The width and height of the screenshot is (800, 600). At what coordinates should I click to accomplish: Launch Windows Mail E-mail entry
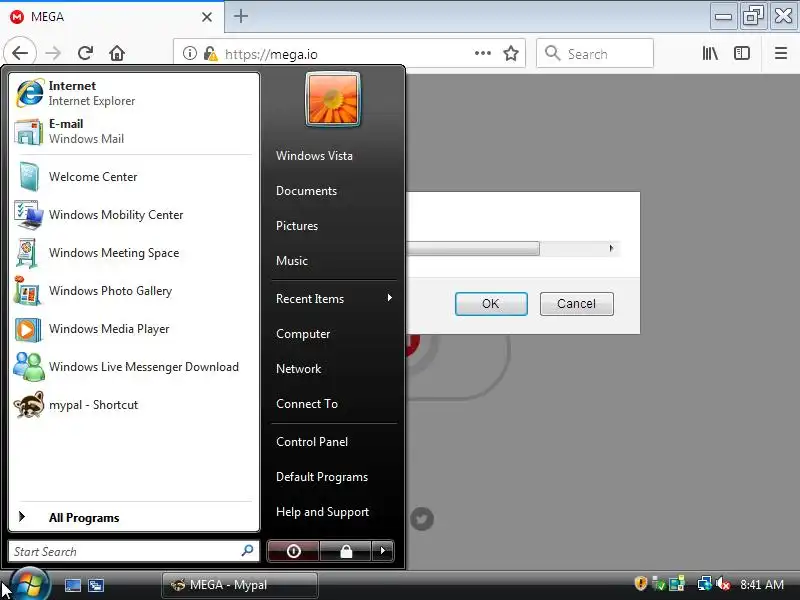click(x=134, y=131)
